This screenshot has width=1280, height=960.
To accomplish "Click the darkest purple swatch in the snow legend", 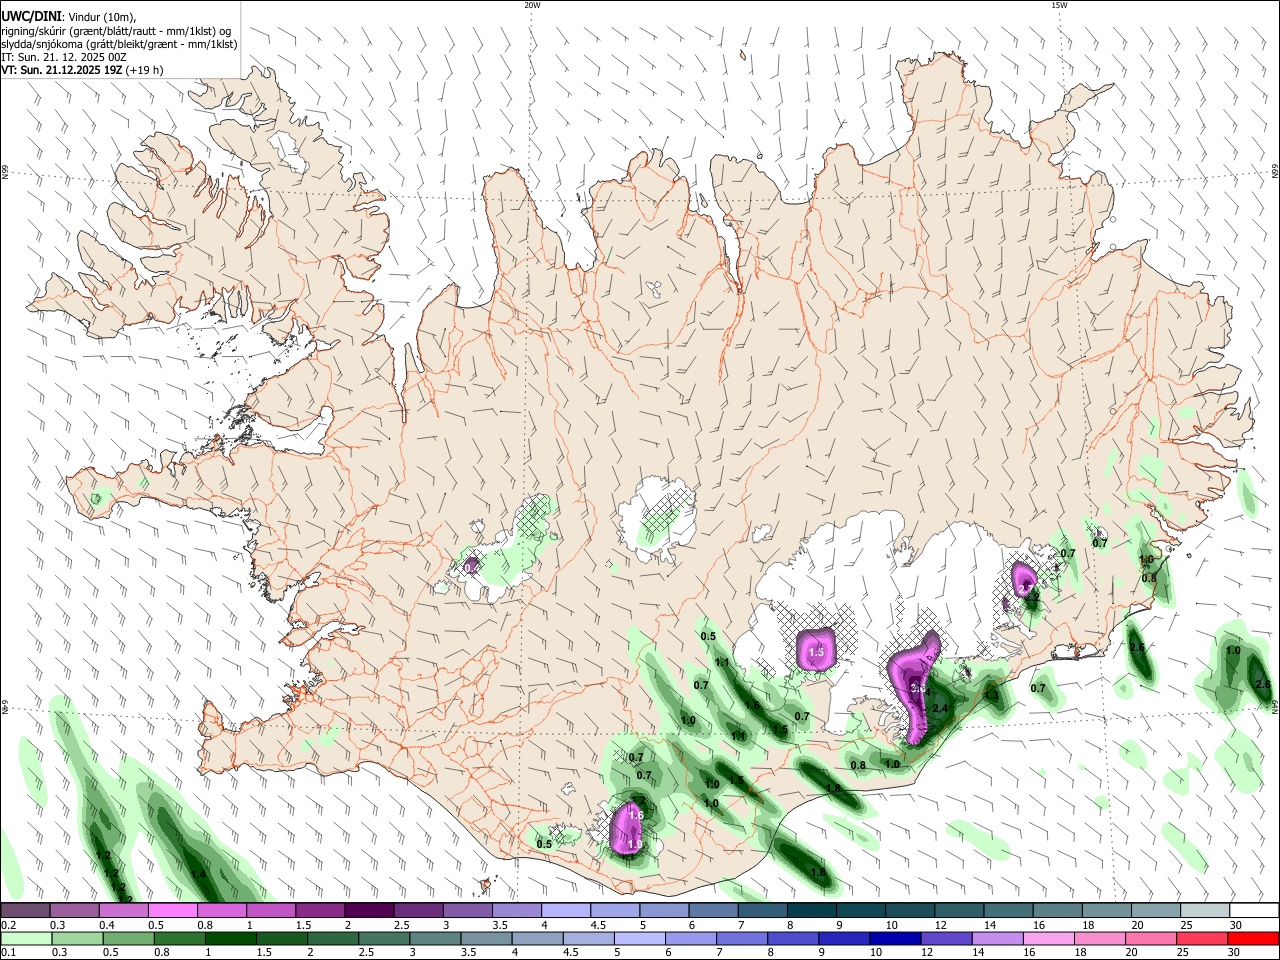I will [x=369, y=911].
